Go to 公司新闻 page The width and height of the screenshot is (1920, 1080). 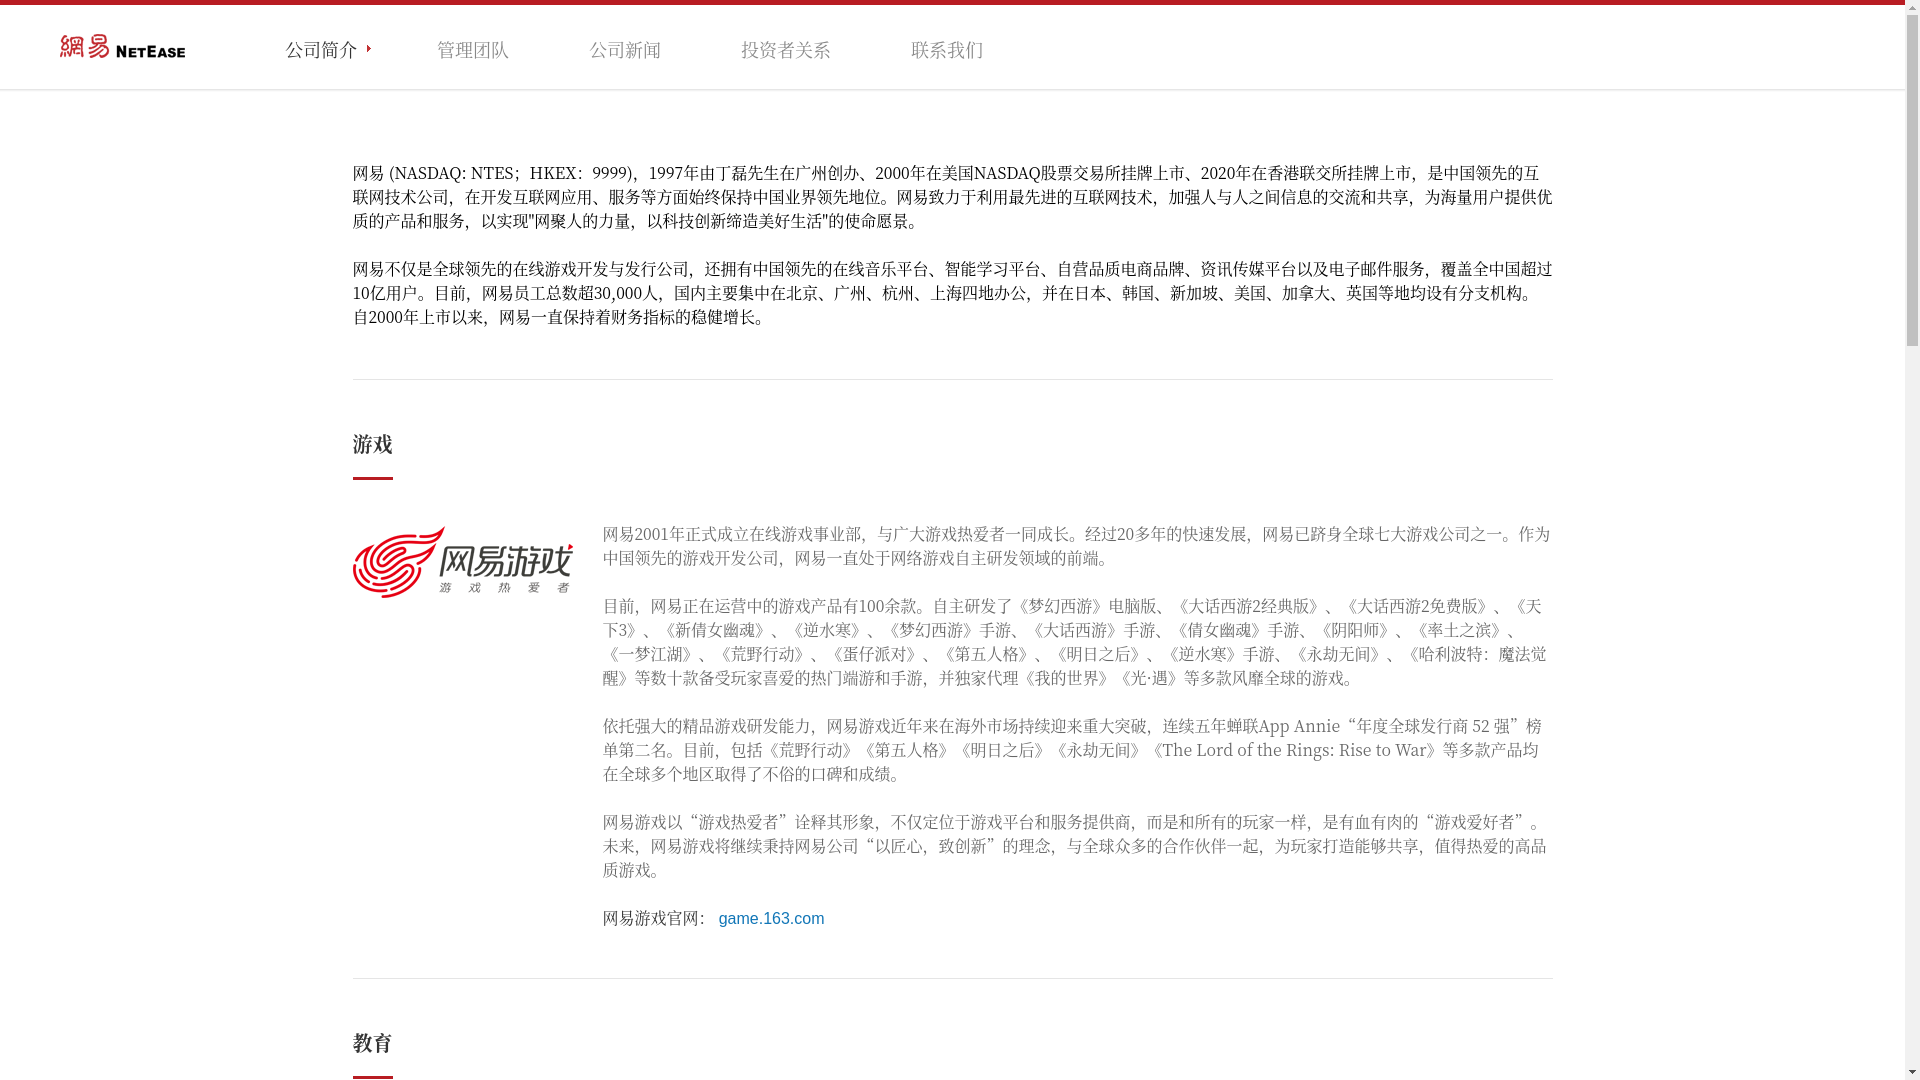coord(625,49)
